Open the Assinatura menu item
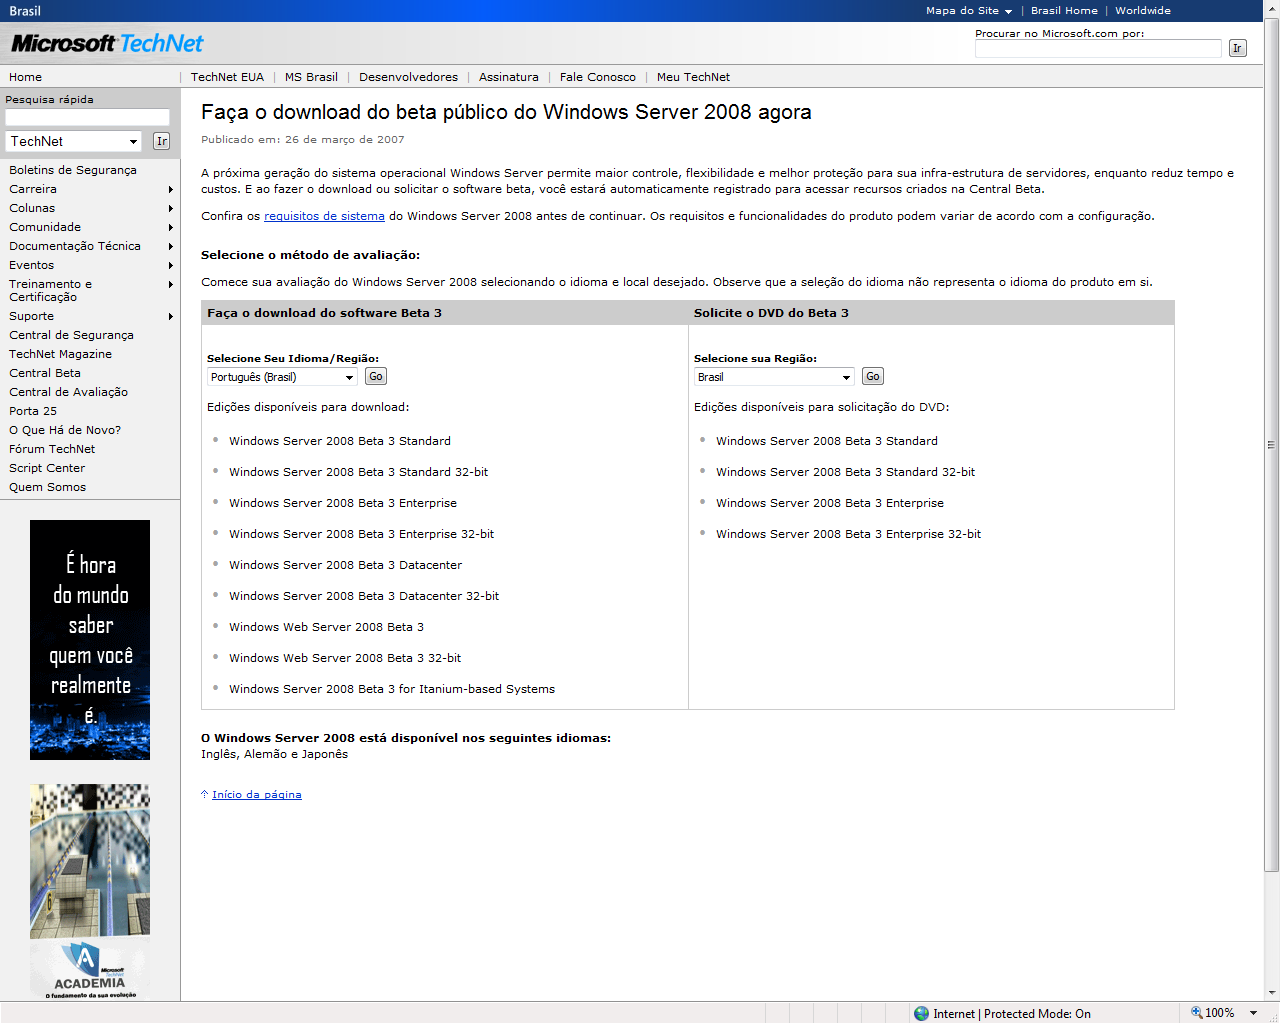The height and width of the screenshot is (1024, 1280). pos(508,77)
